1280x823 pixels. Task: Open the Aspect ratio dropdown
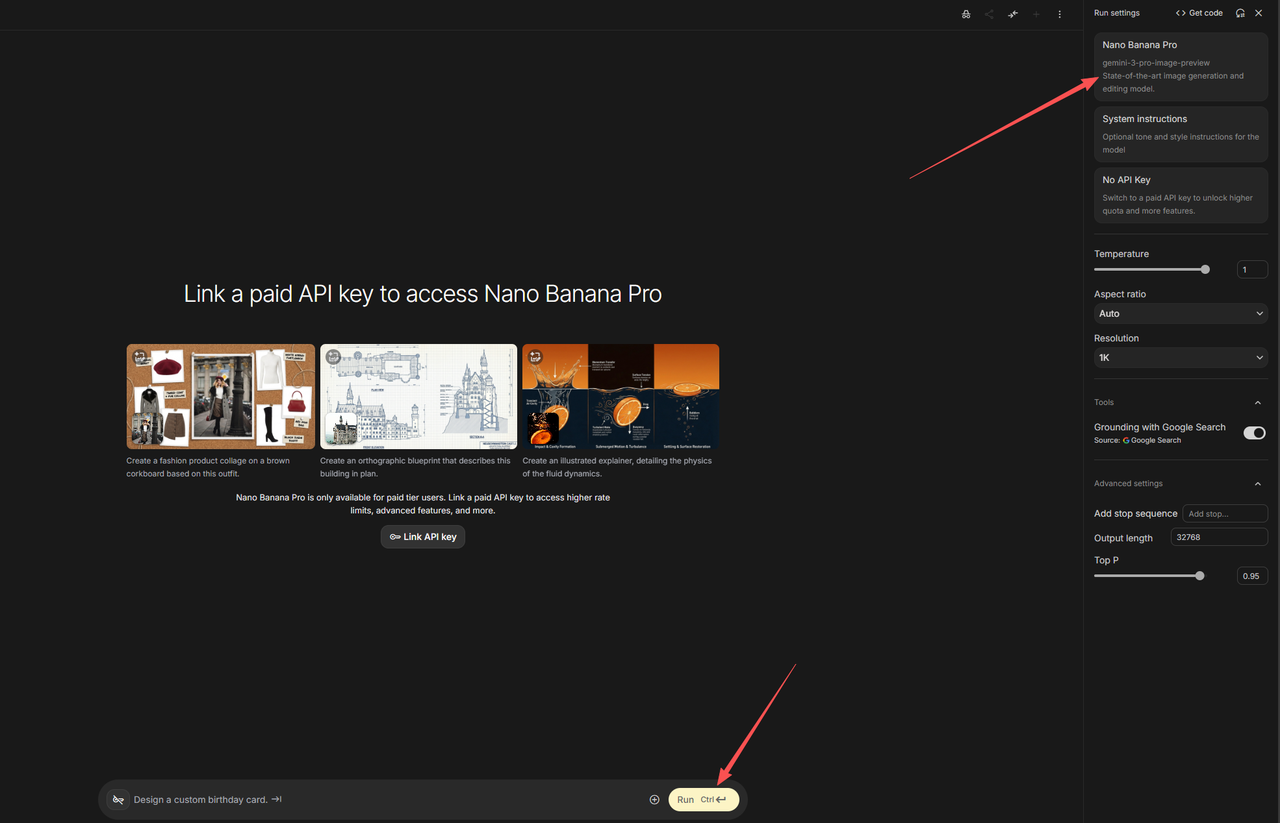click(x=1180, y=314)
